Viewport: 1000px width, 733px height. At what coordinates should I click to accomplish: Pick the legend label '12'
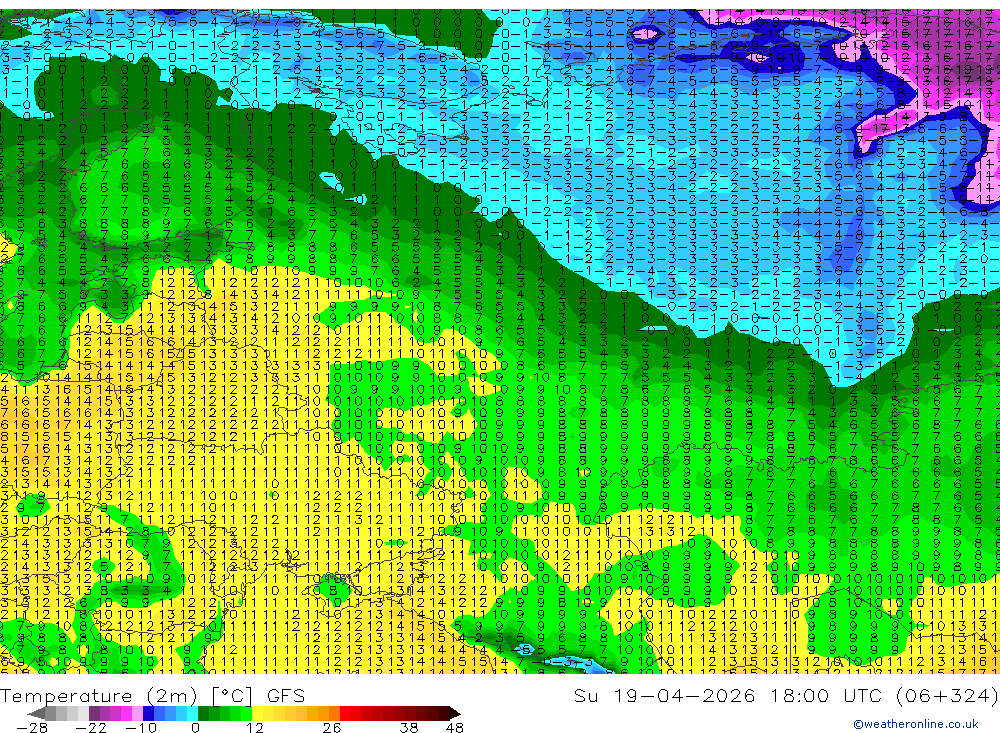coord(255,728)
